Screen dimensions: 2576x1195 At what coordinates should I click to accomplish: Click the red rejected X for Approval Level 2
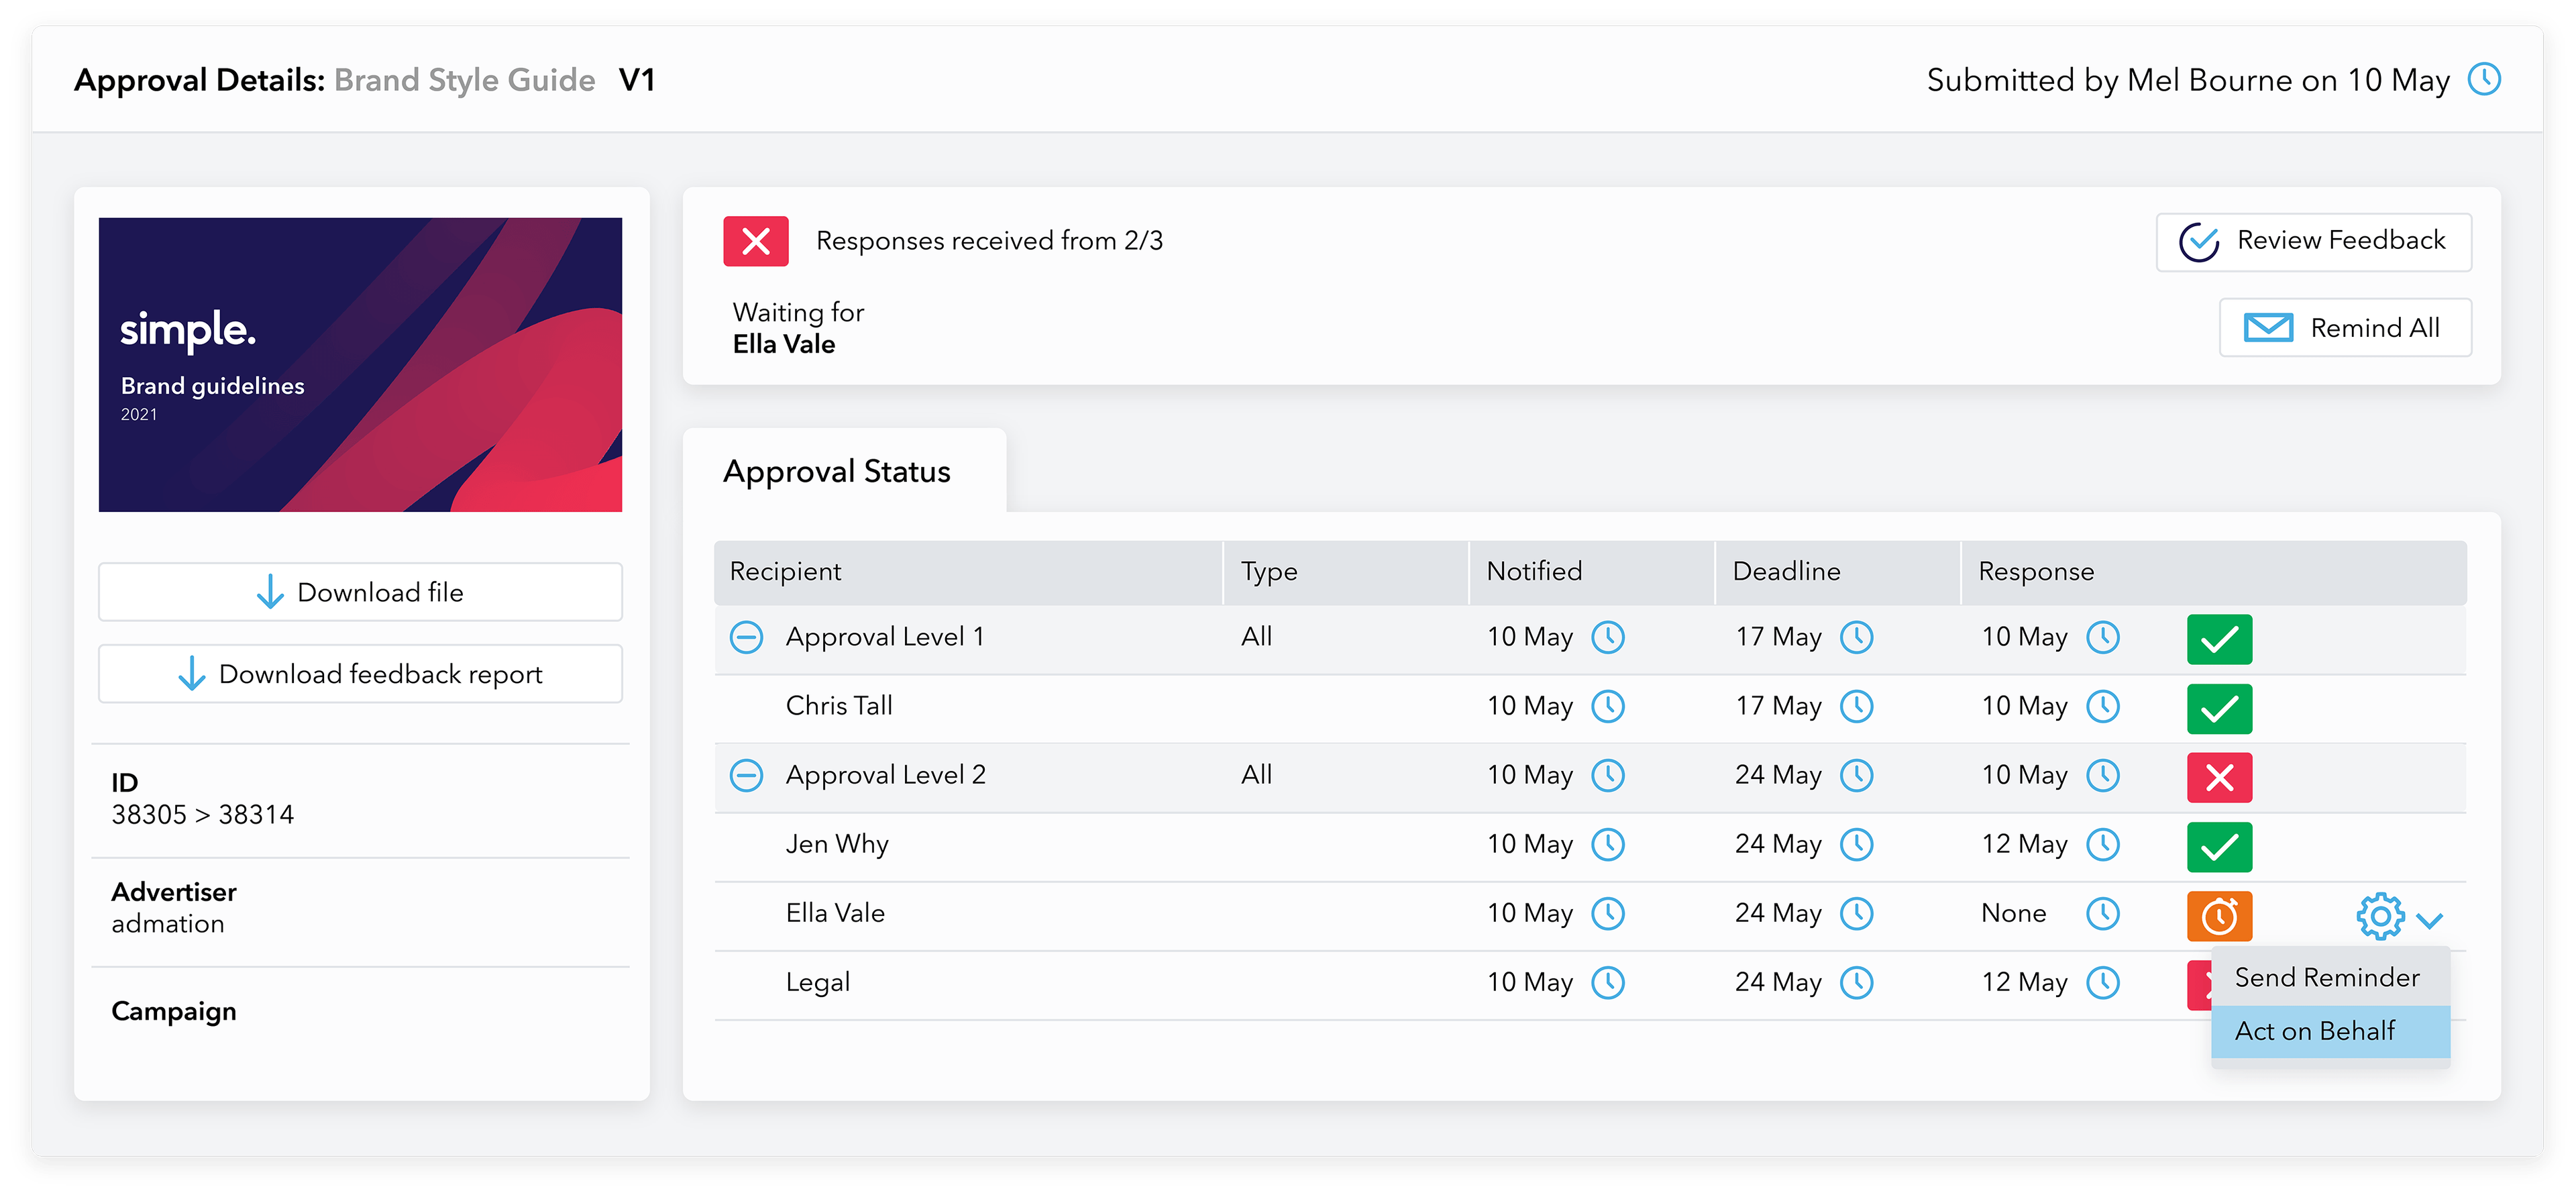pos(2219,777)
